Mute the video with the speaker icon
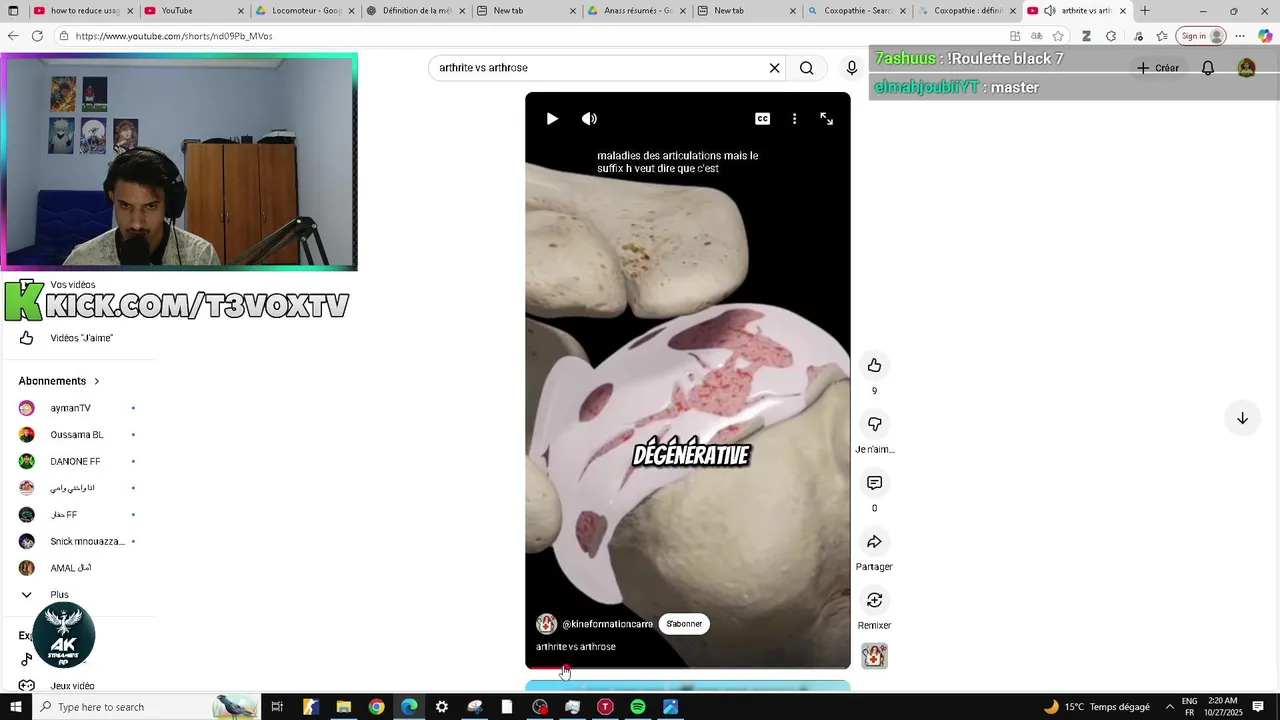Image resolution: width=1280 pixels, height=720 pixels. (x=589, y=118)
